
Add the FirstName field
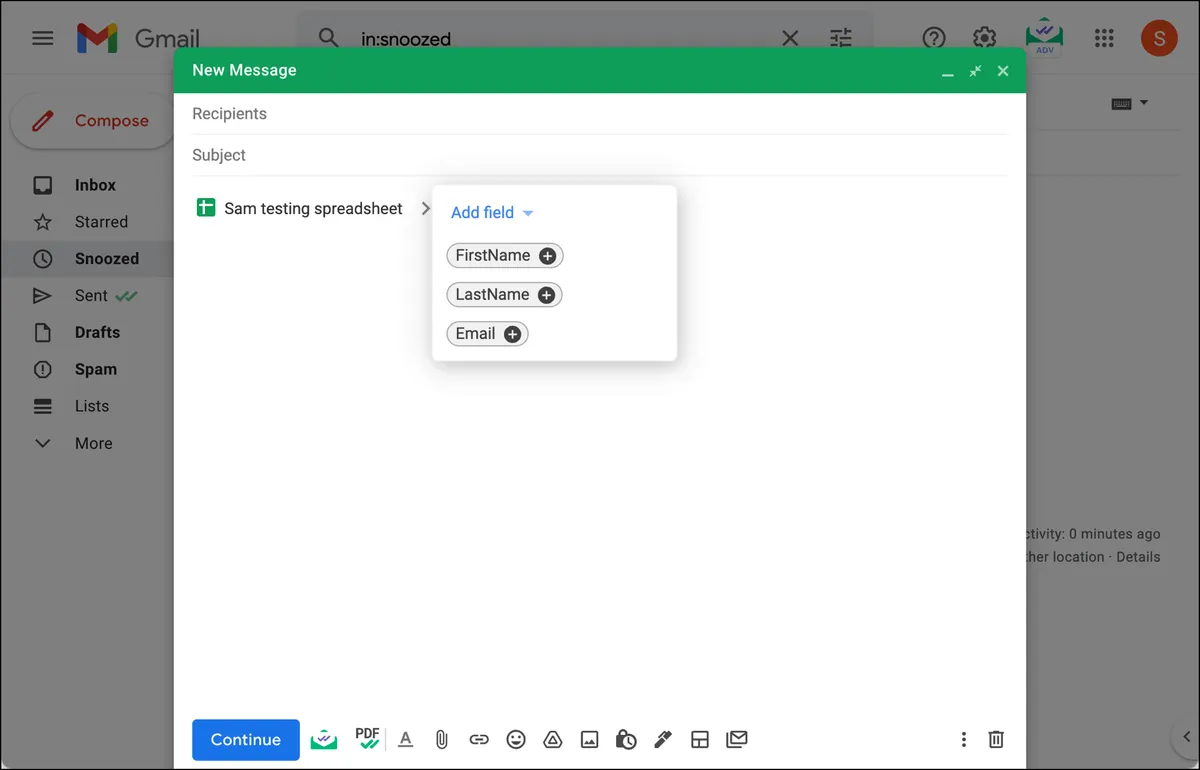[505, 256]
